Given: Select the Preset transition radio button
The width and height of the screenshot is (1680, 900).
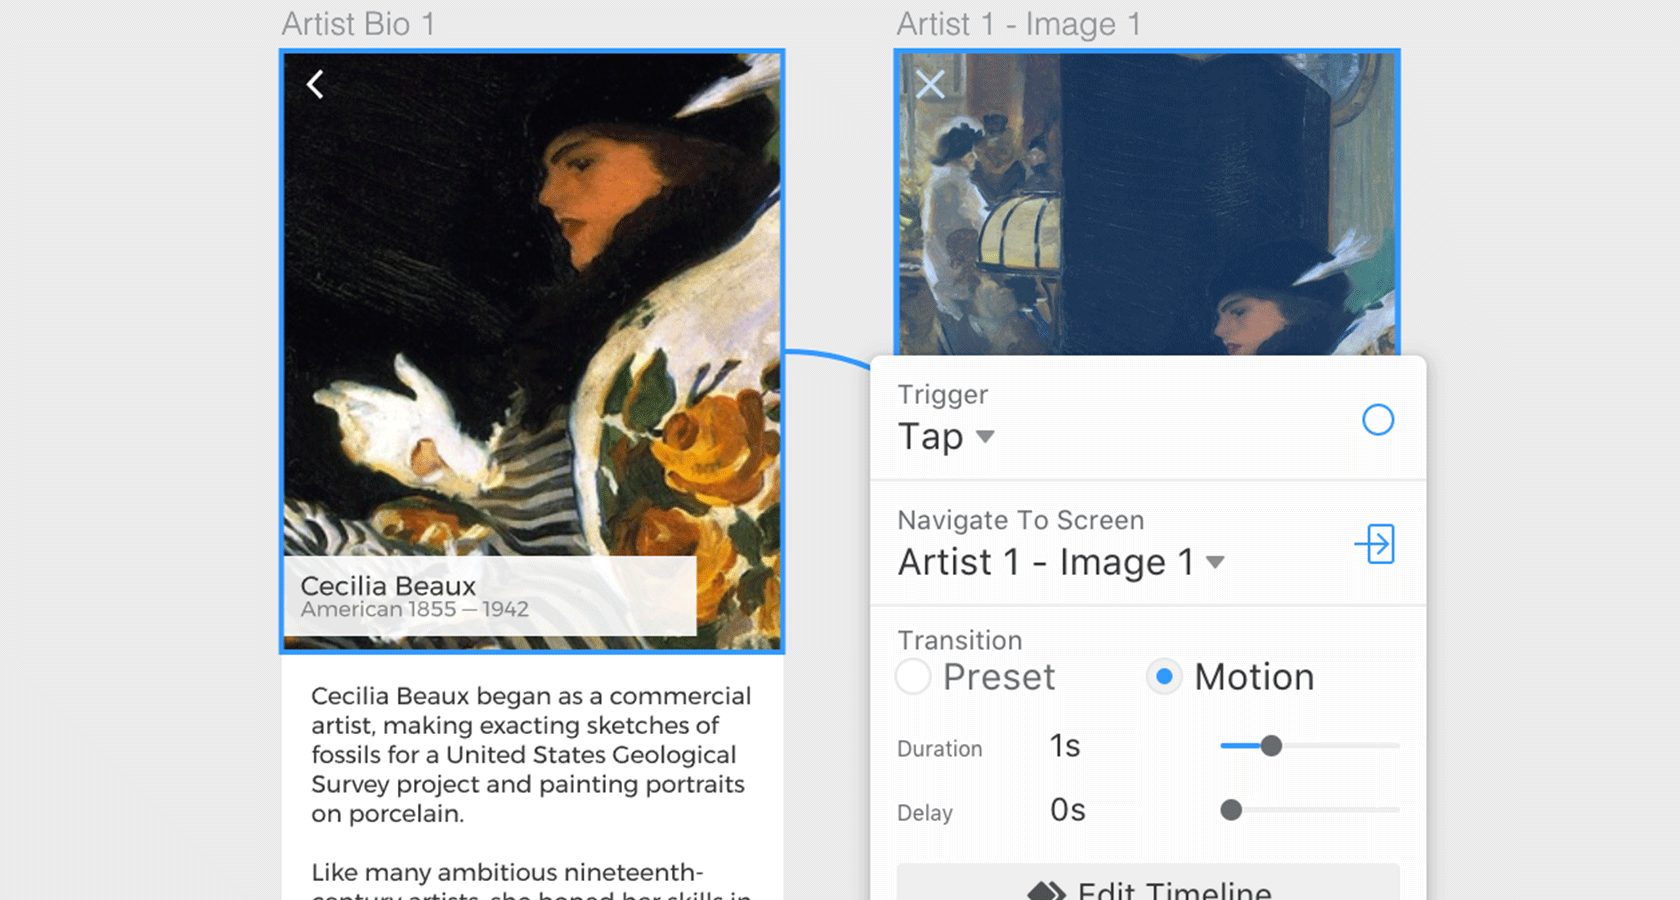Looking at the screenshot, I should pos(912,677).
